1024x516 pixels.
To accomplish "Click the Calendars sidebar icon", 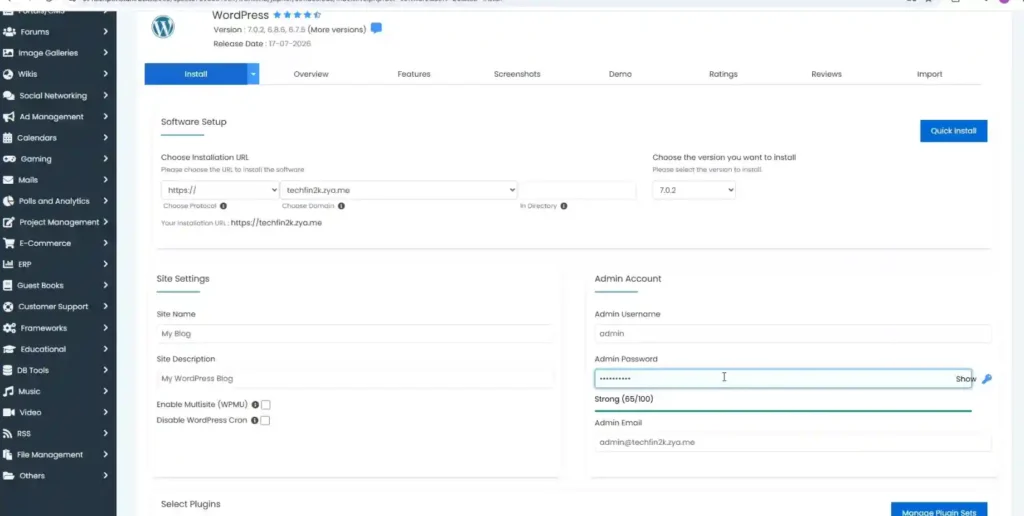I will click(x=8, y=138).
